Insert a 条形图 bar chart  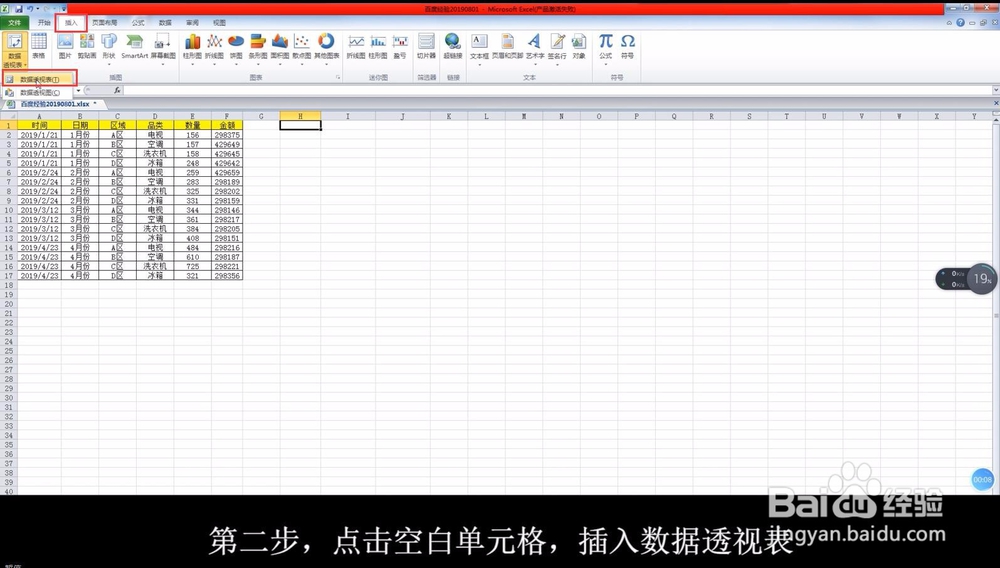(x=258, y=47)
